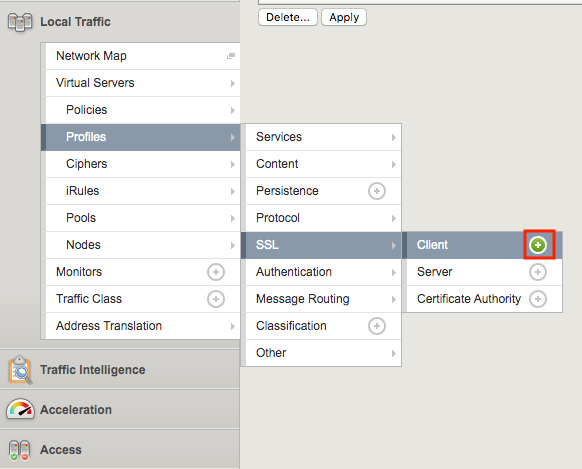Add a new Persistence profile via plus icon

coord(377,191)
